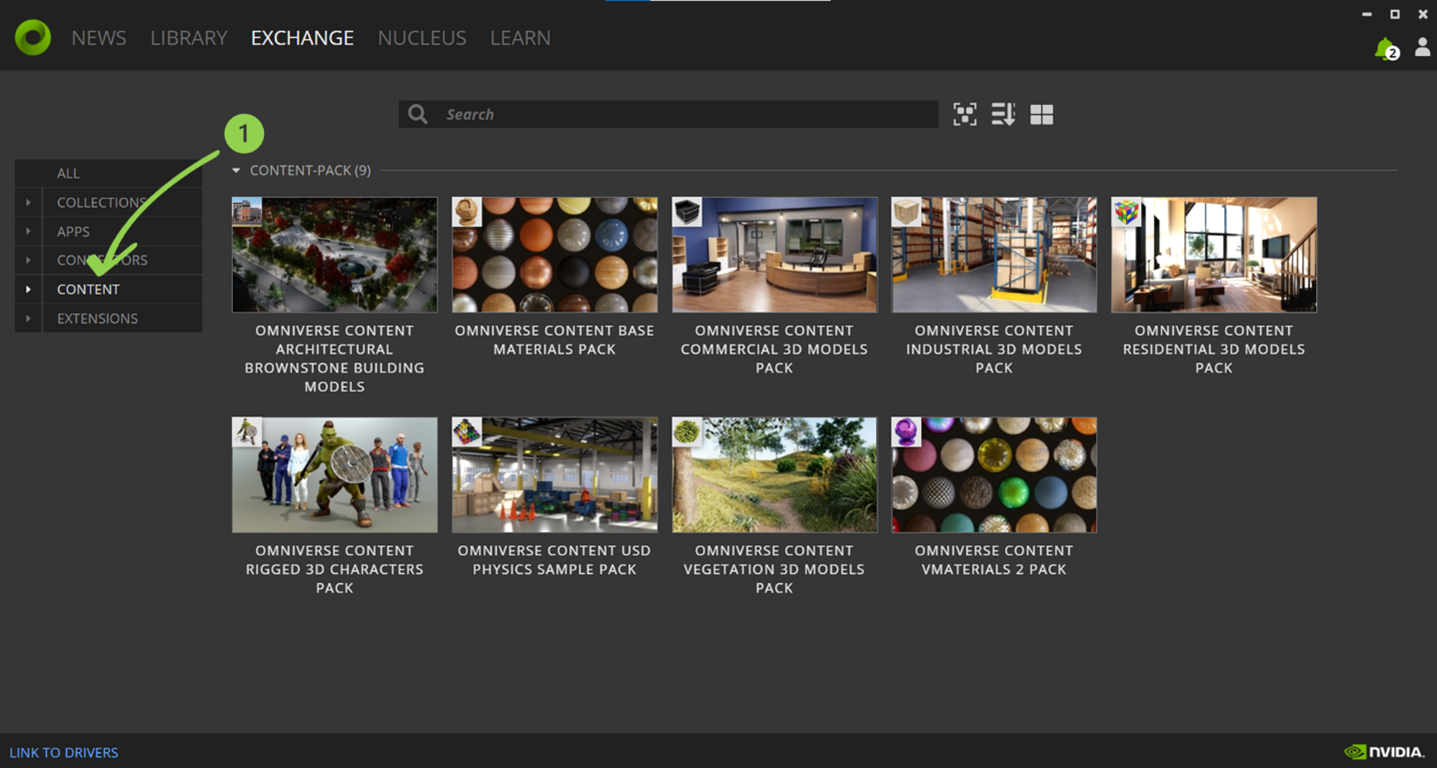Go to the News tab
Viewport: 1437px width, 768px height.
99,38
